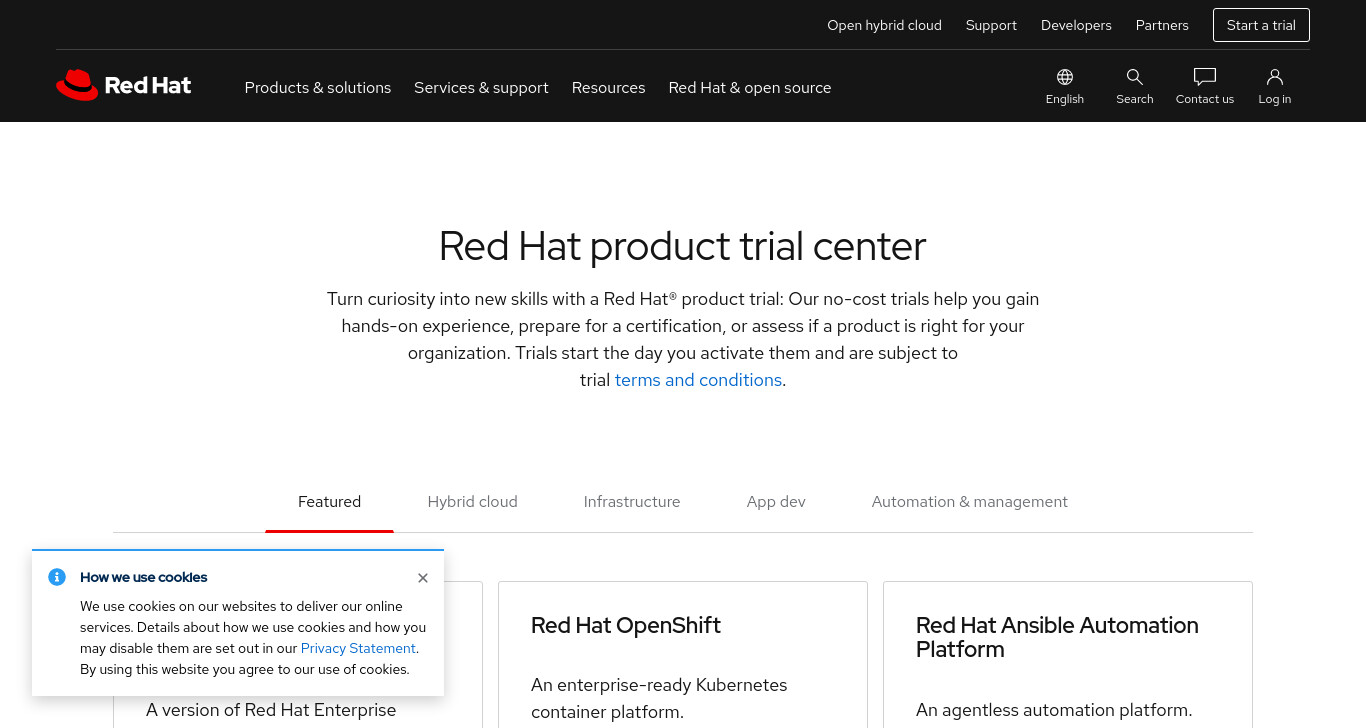Viewport: 1366px width, 728px height.
Task: Open the terms and conditions link
Action: click(x=698, y=380)
